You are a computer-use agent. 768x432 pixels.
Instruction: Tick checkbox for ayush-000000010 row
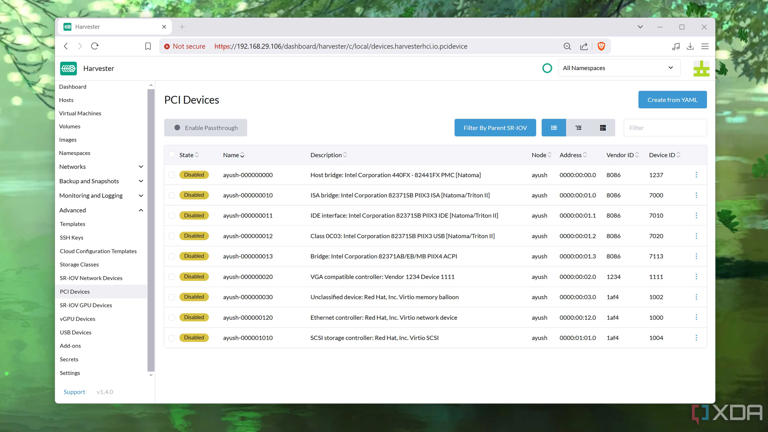click(171, 195)
